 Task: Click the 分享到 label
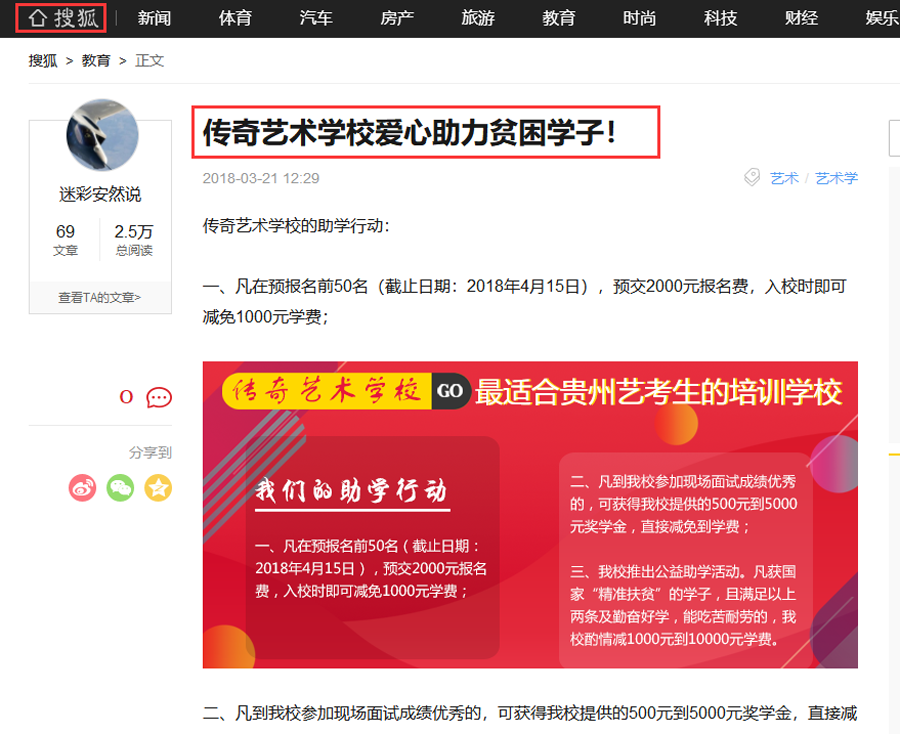150,453
